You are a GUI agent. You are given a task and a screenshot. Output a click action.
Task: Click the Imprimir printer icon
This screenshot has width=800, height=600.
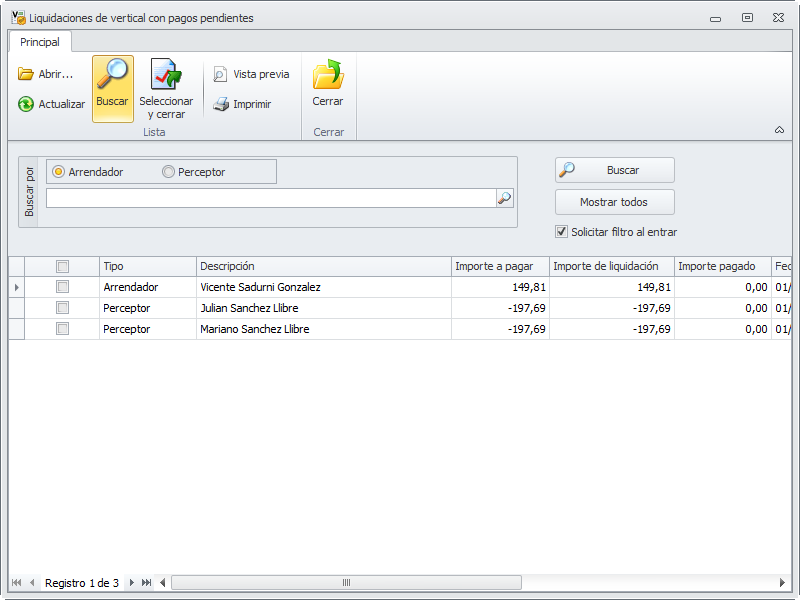(x=221, y=104)
